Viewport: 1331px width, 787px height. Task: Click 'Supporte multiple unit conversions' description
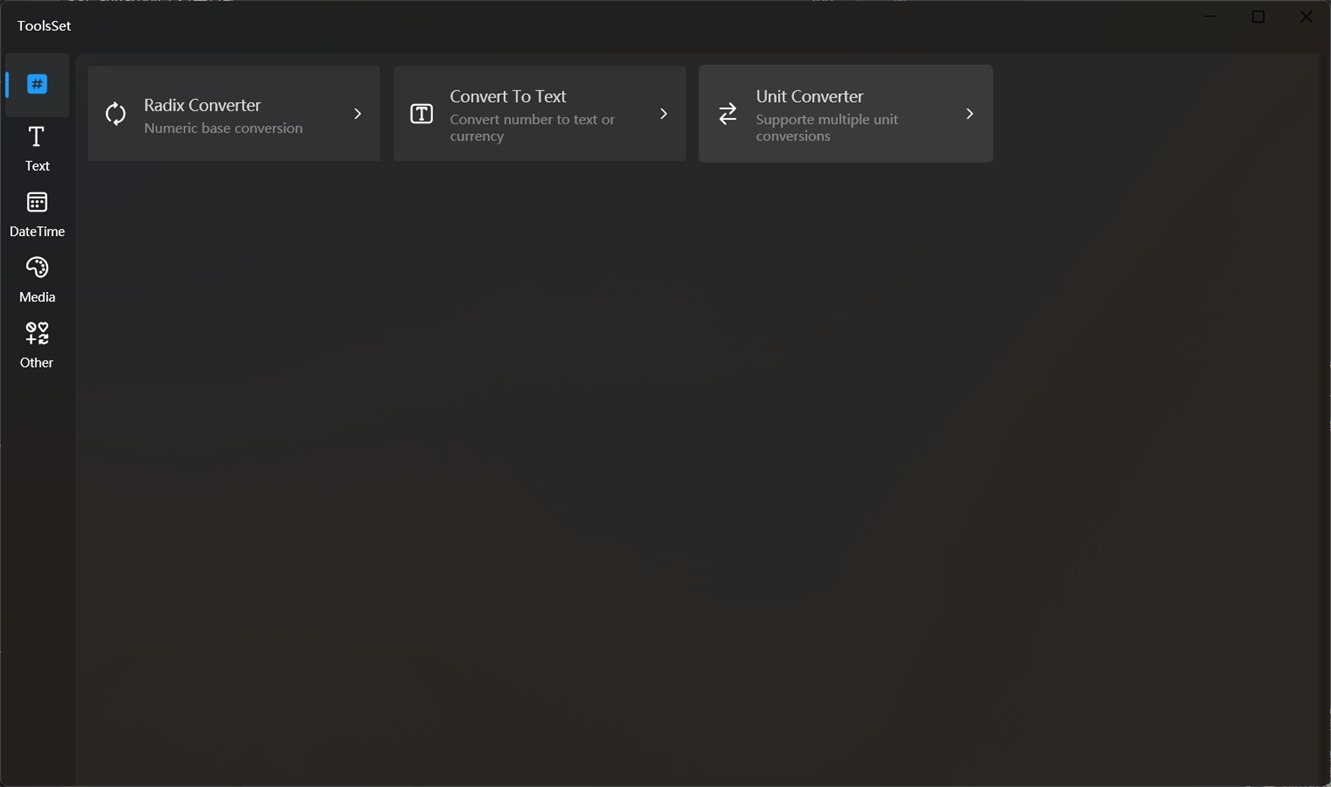click(827, 128)
